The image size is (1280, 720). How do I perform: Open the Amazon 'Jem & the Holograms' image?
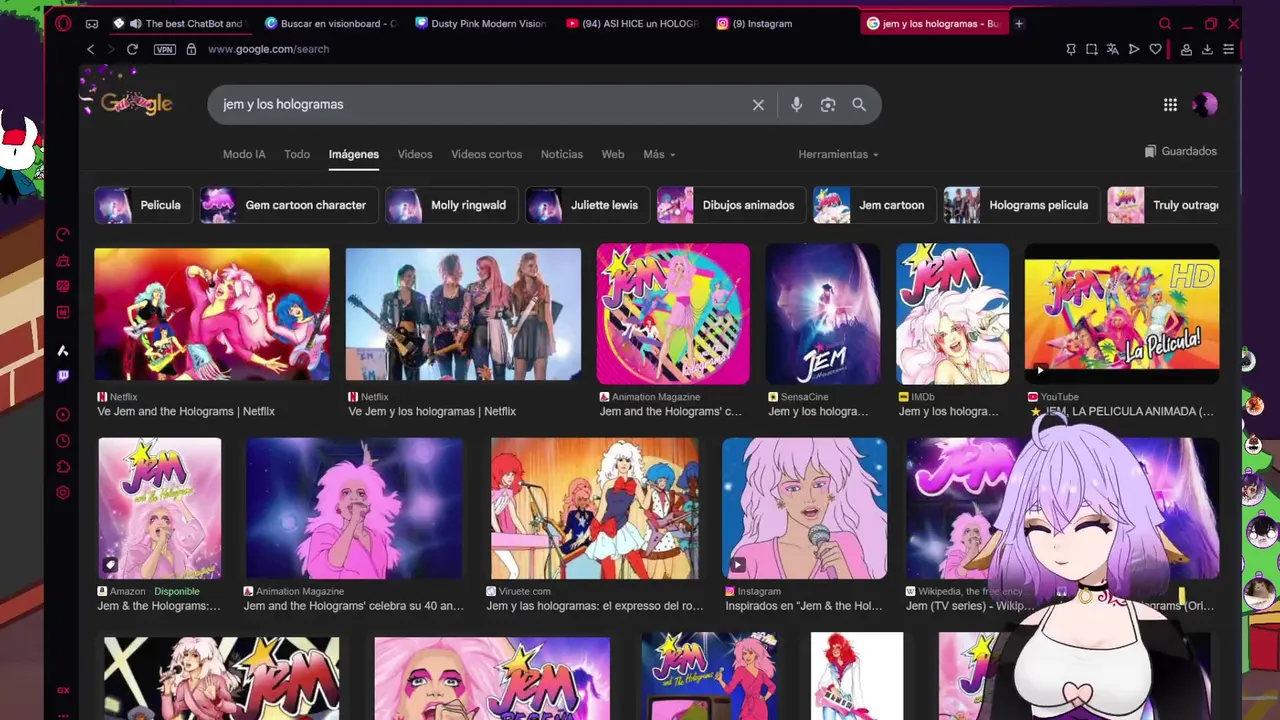[160, 508]
